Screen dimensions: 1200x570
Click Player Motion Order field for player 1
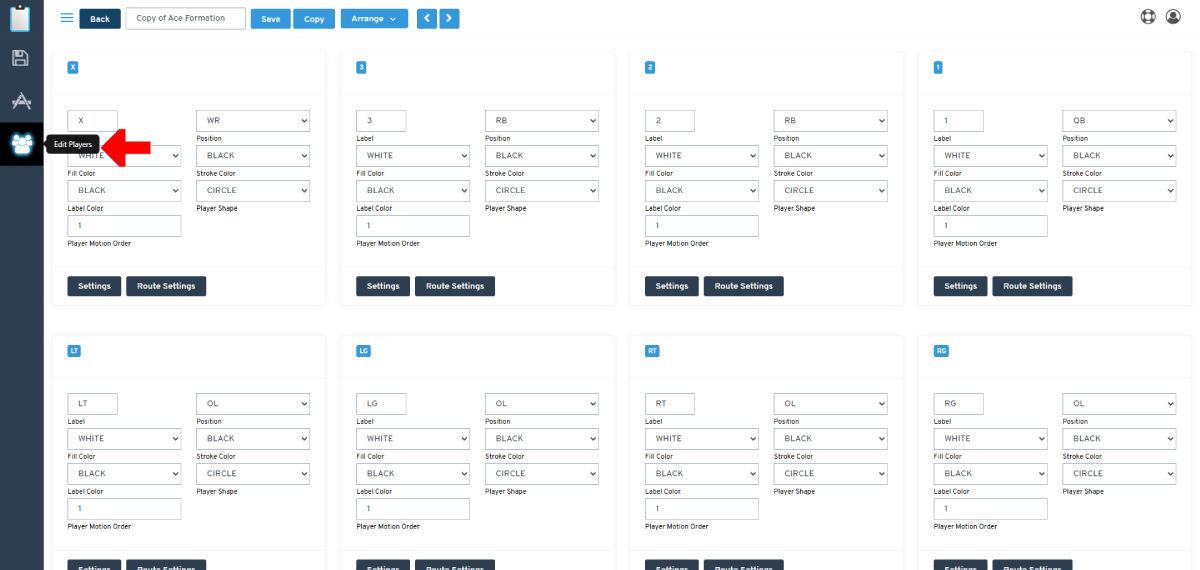[991, 226]
